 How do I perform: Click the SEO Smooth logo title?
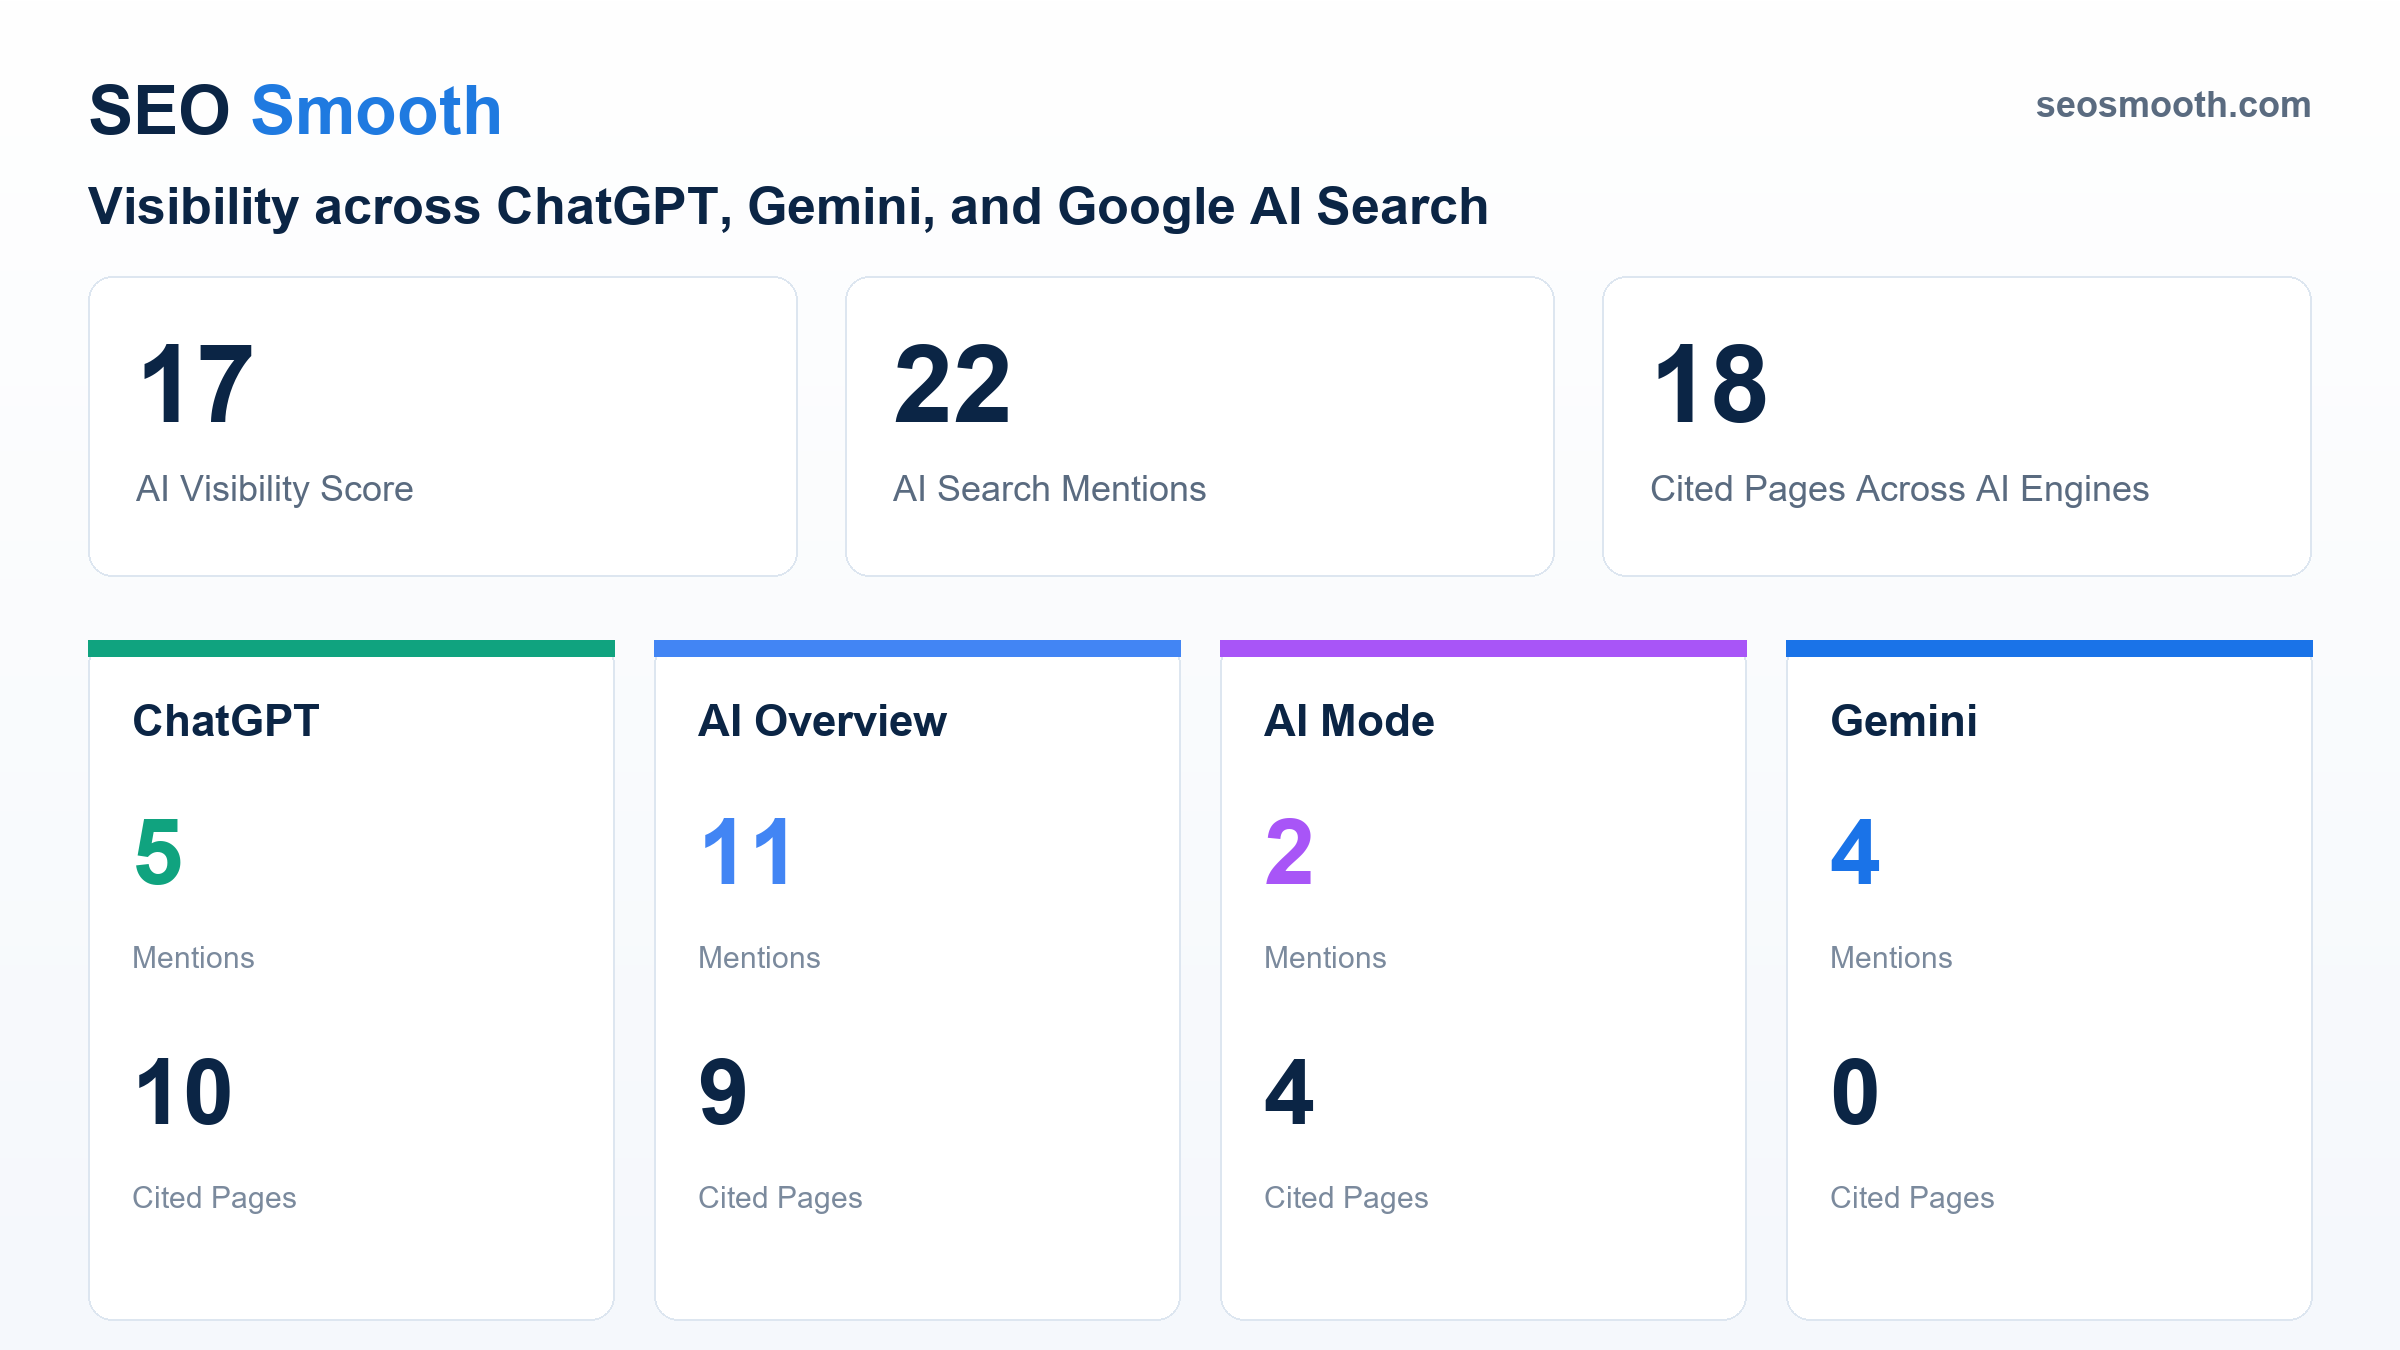pyautogui.click(x=295, y=110)
